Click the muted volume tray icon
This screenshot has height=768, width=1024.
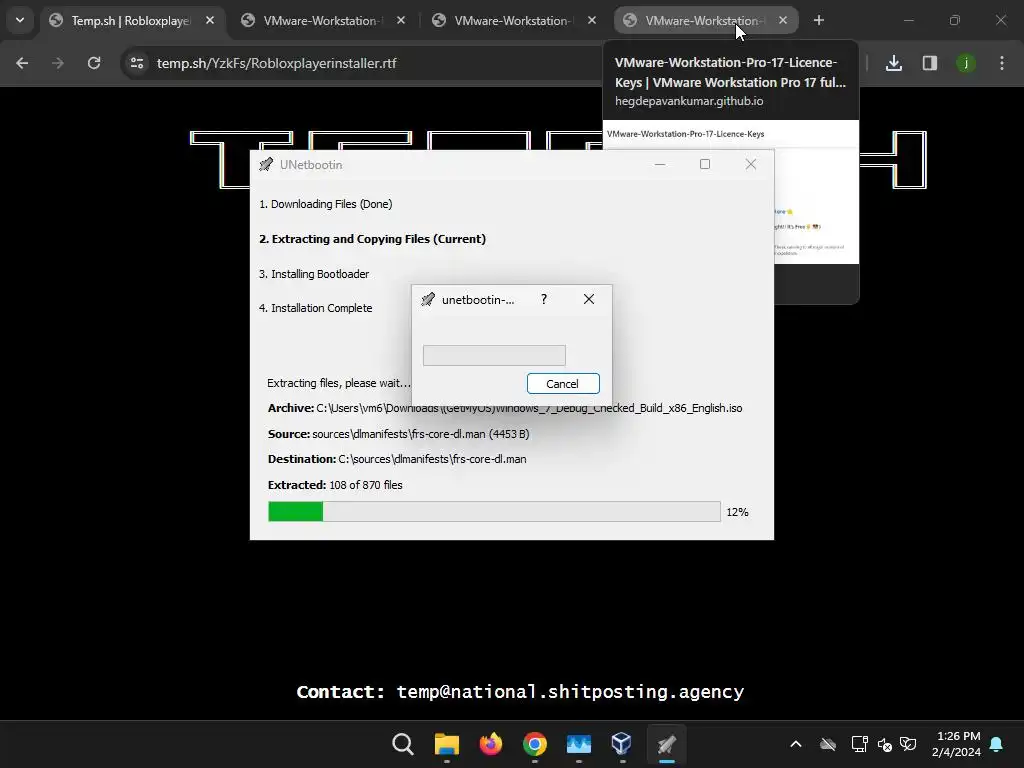[885, 744]
